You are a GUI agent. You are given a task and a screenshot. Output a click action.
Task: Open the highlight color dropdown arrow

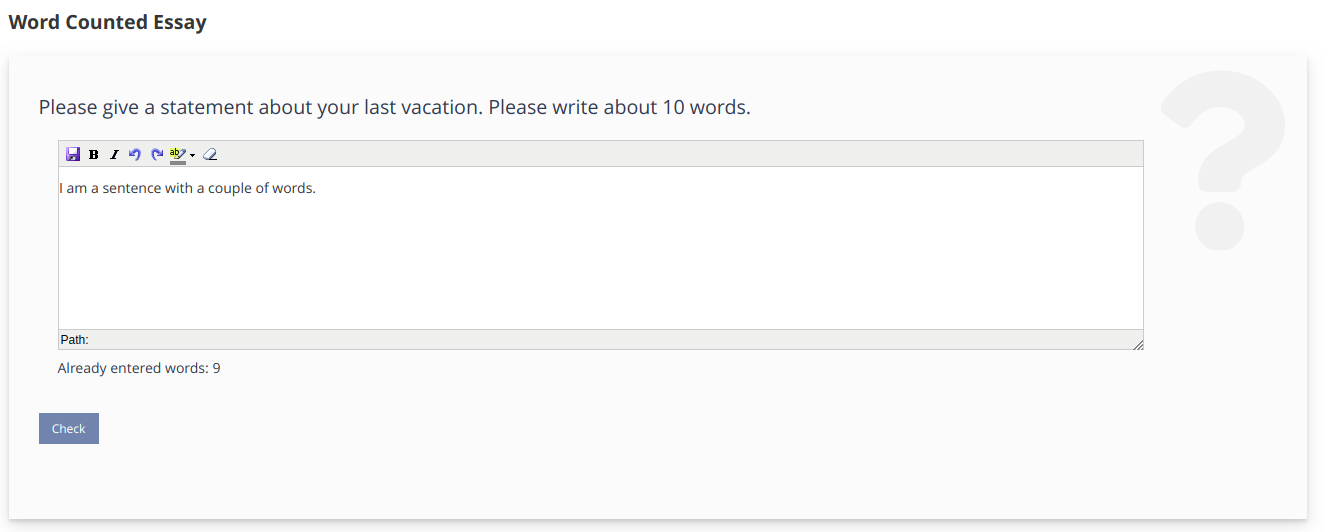pyautogui.click(x=192, y=155)
